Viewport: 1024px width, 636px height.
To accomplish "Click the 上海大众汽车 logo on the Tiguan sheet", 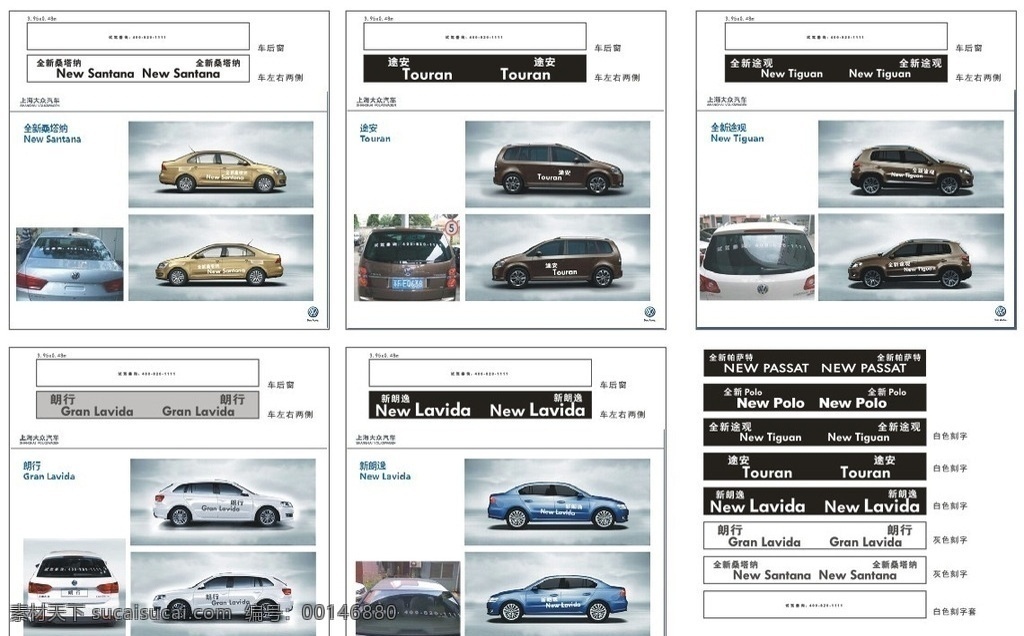I will click(x=727, y=101).
